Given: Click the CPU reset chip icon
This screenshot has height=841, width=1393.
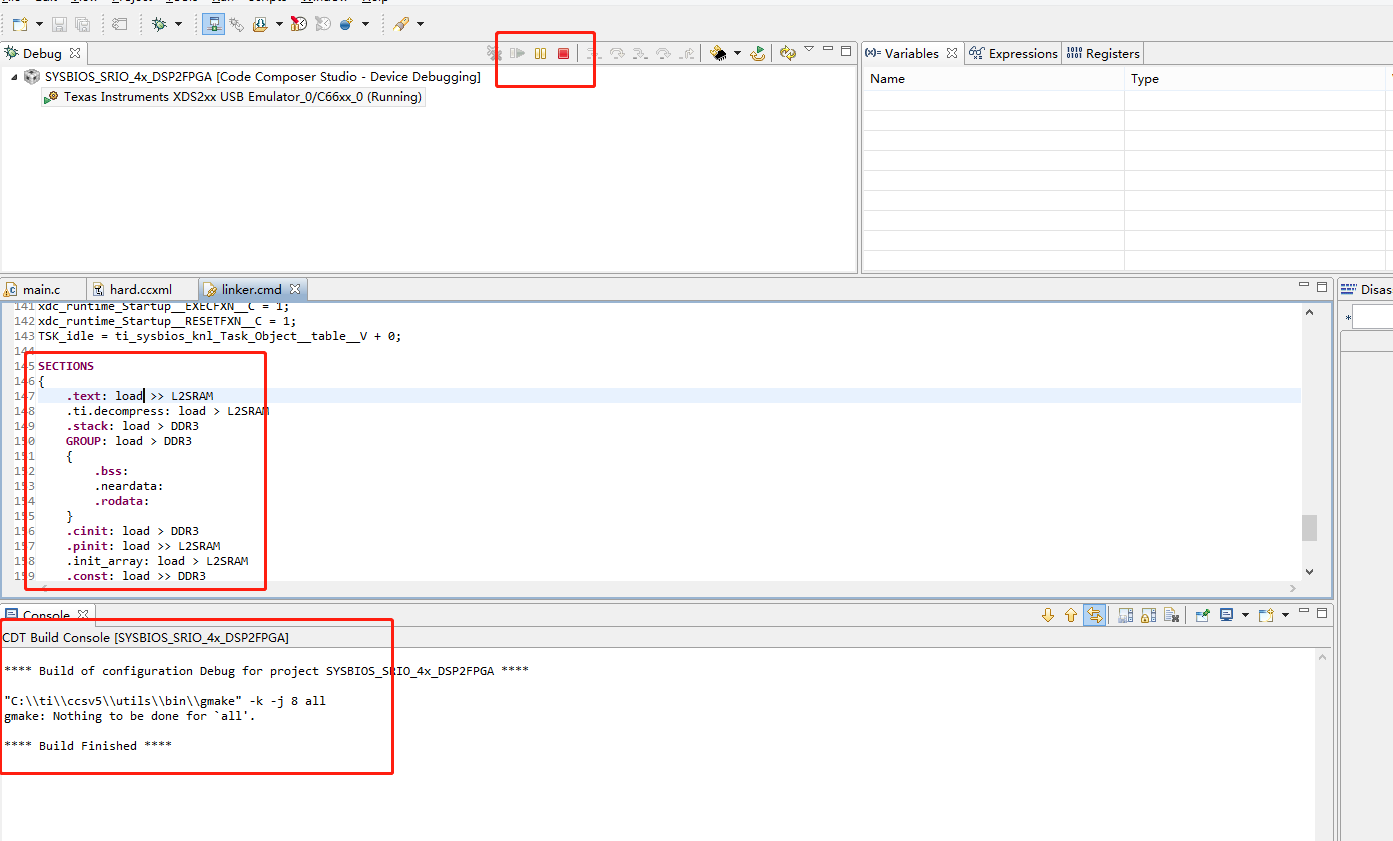Looking at the screenshot, I should click(x=718, y=53).
